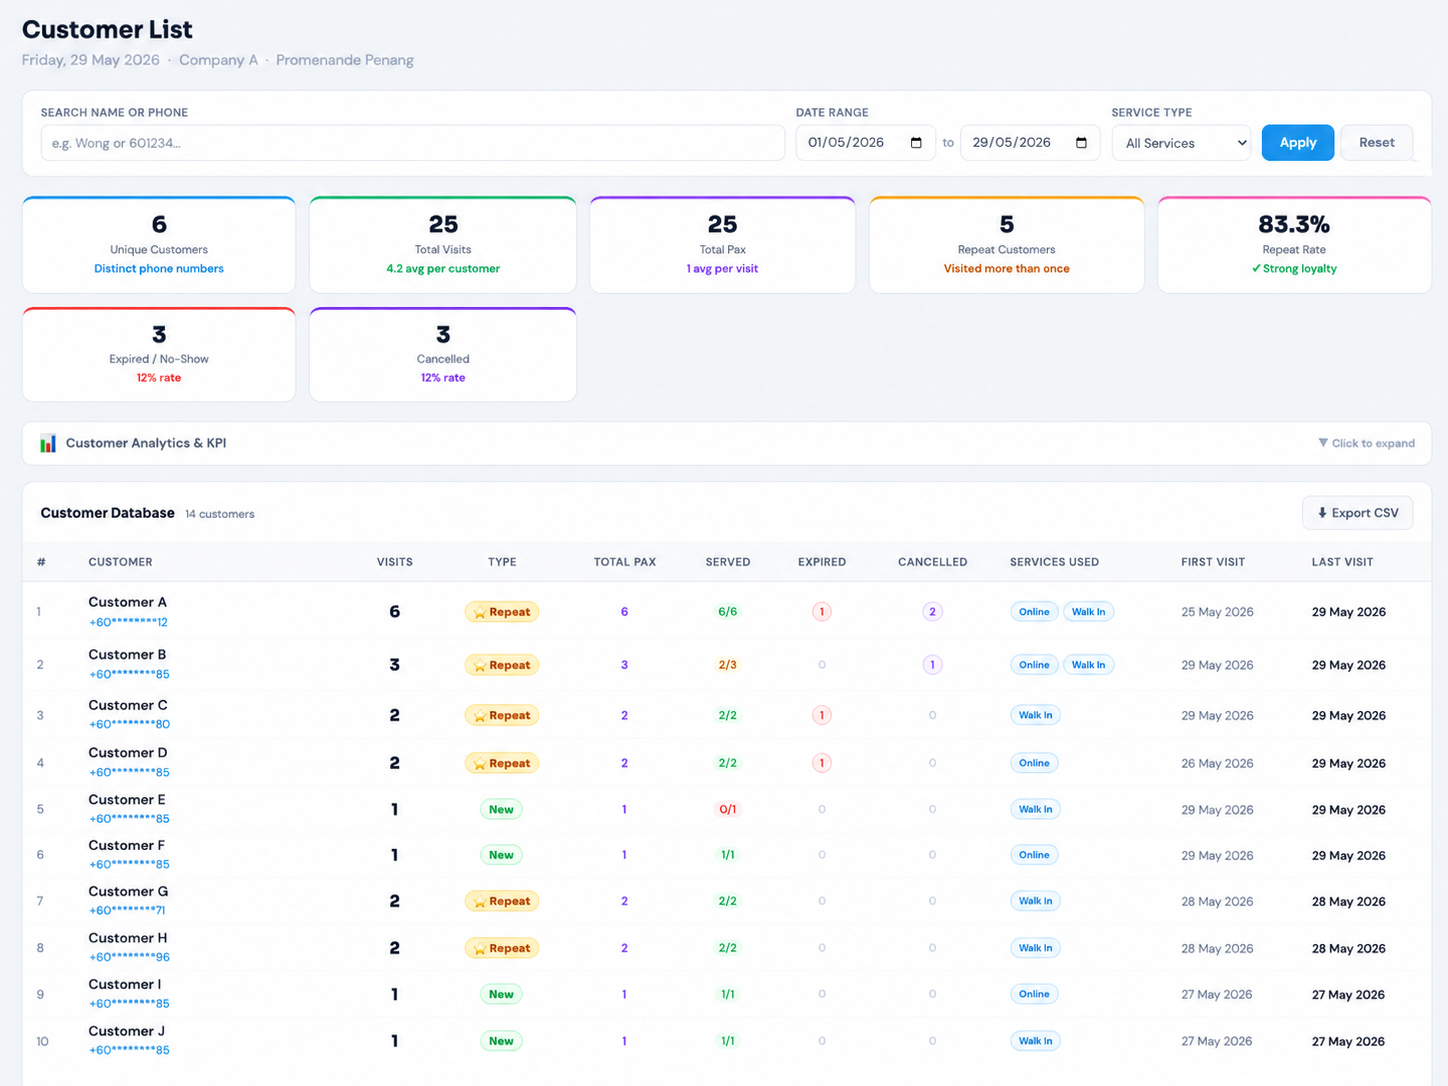Open the 83.3% Repeat Rate card
Viewport: 1448px width, 1086px height.
1294,245
